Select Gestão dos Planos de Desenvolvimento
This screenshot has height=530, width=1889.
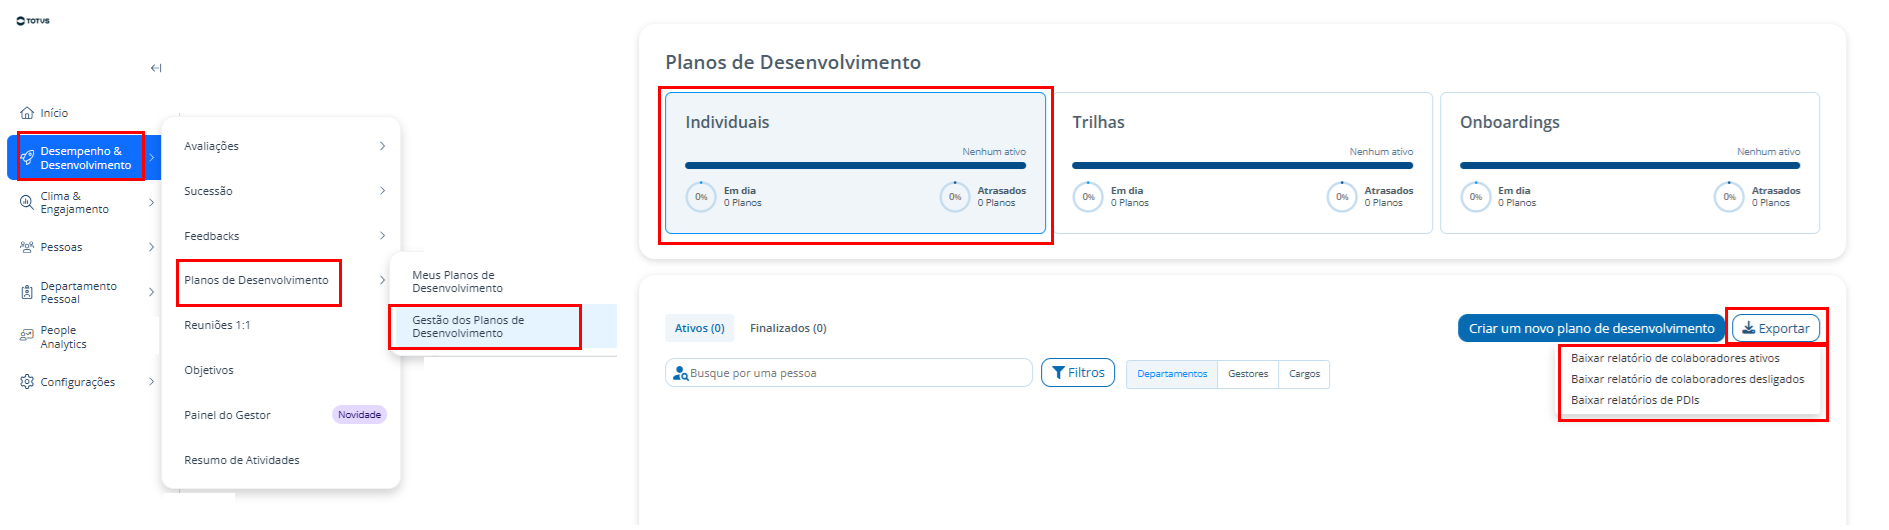(468, 326)
